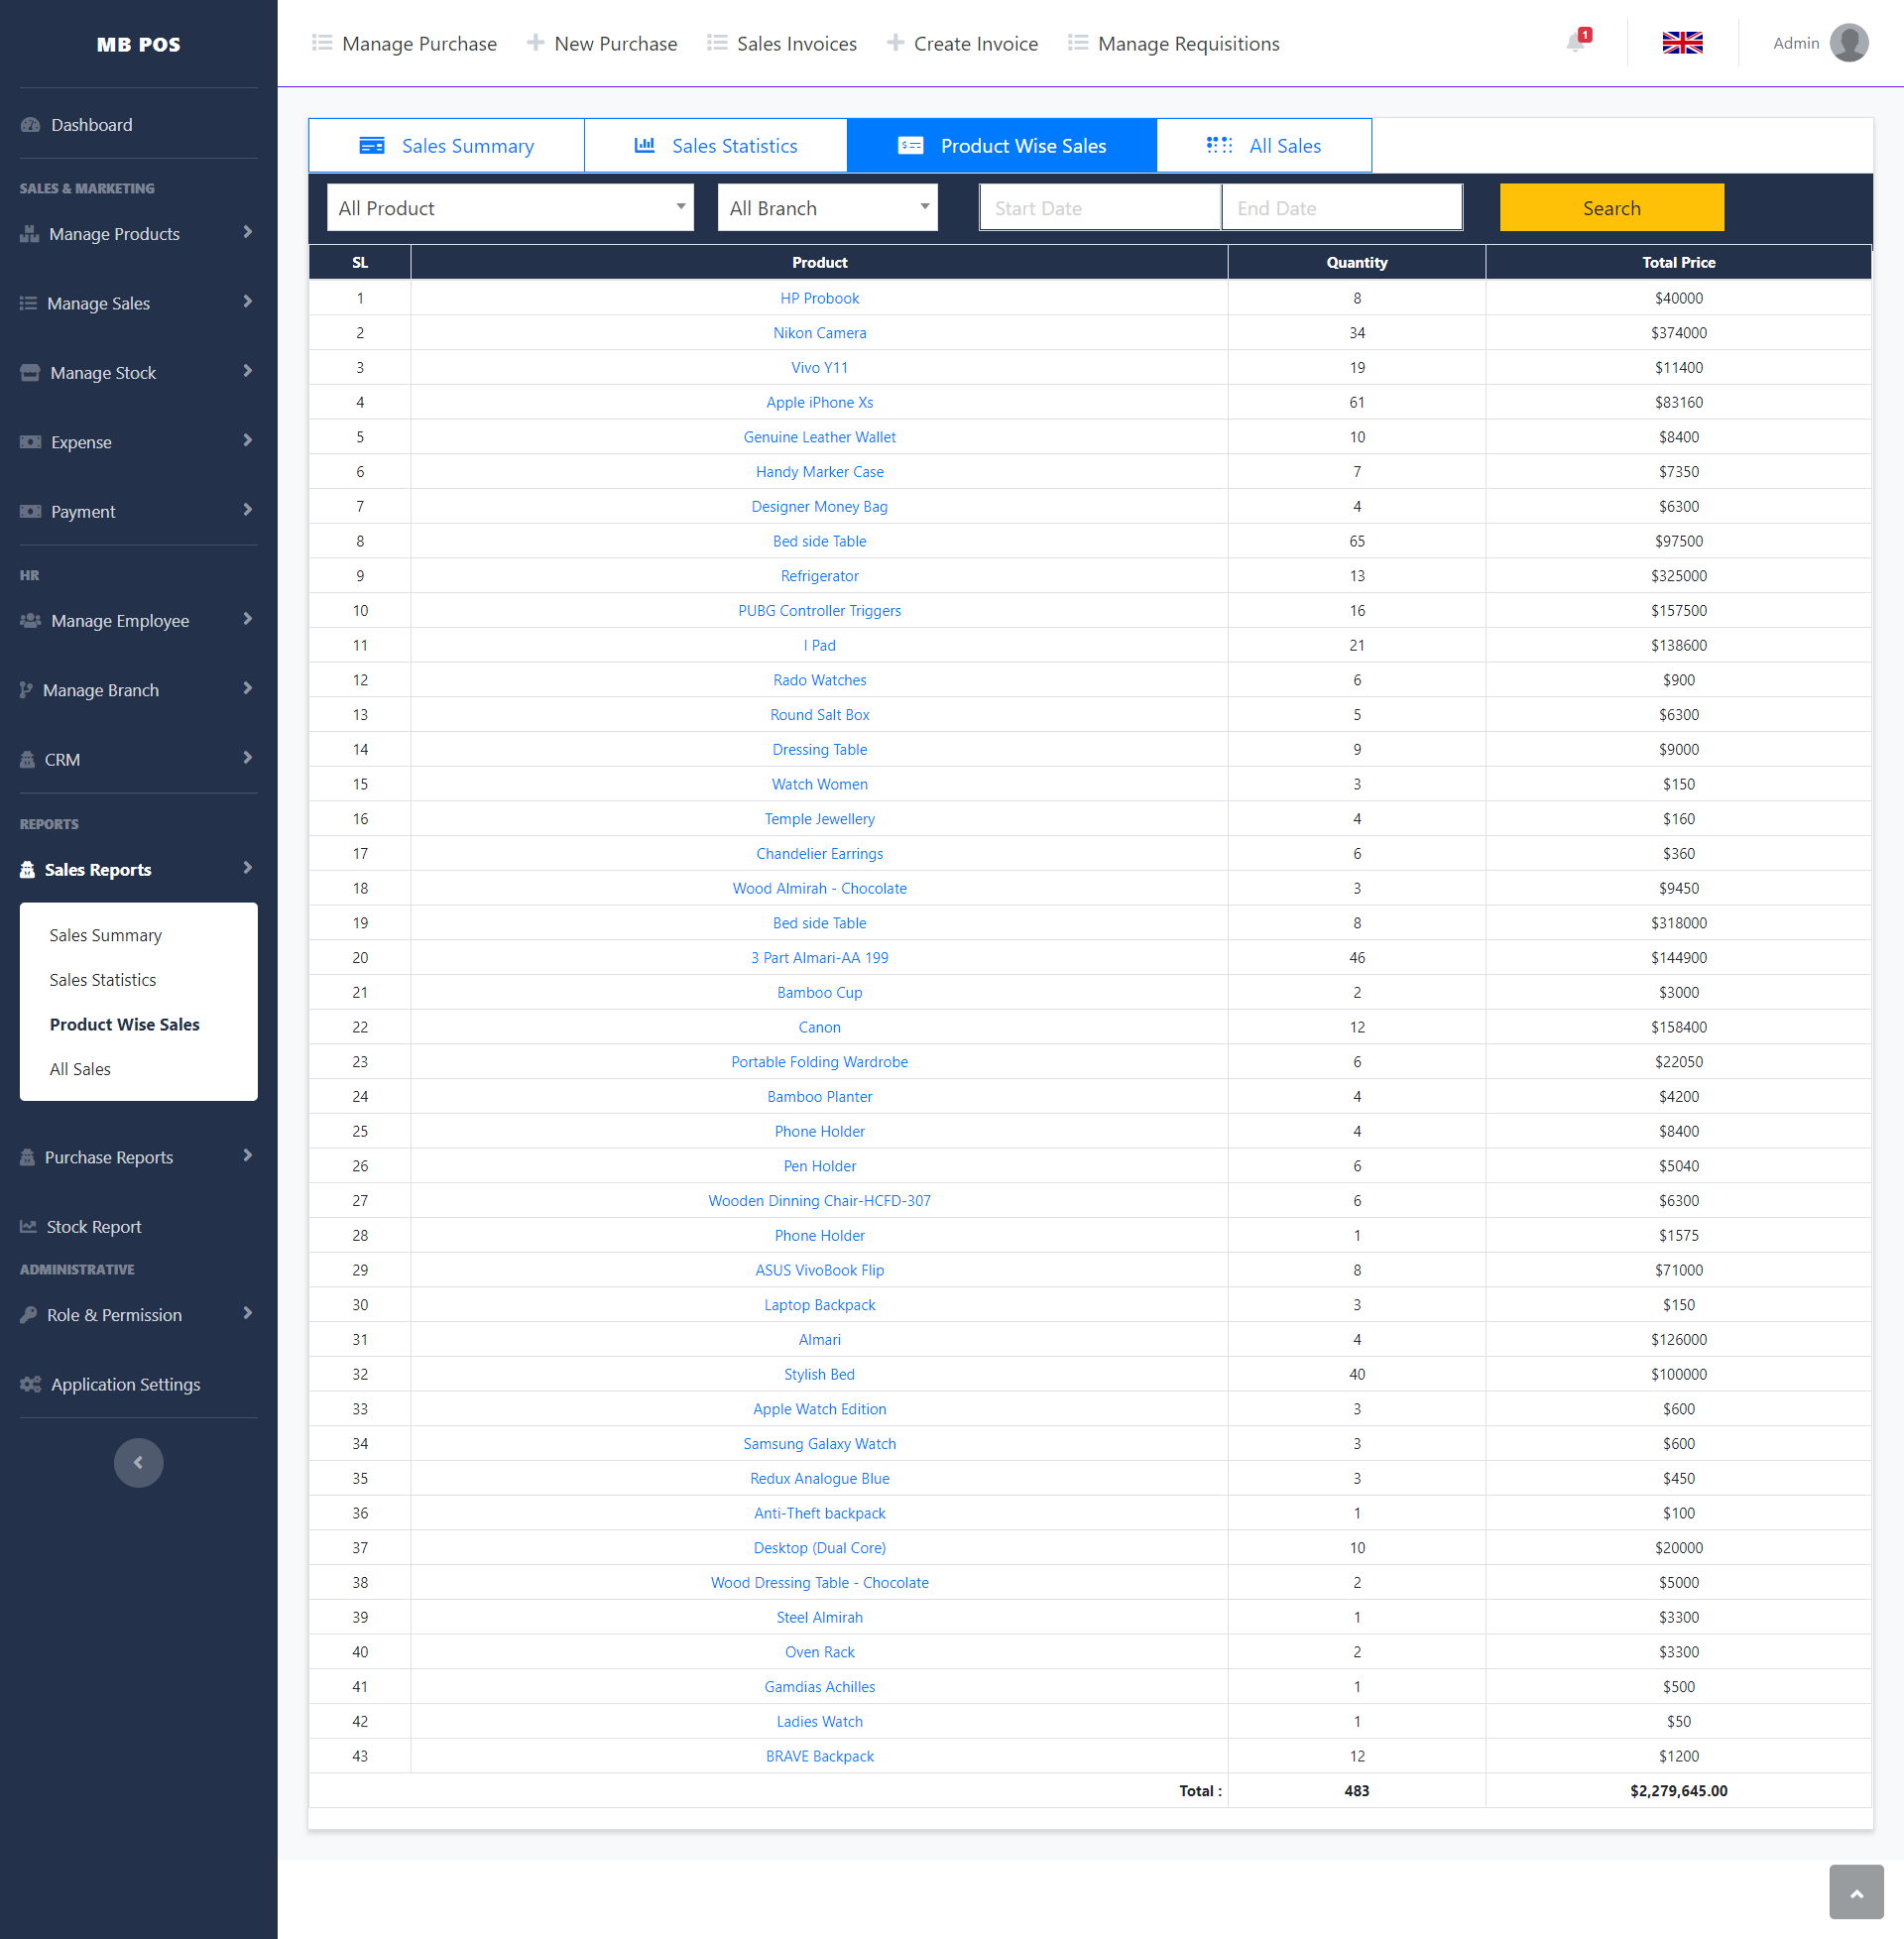Open the All Sales tab
Screen dimensions: 1904x1939
1264,146
